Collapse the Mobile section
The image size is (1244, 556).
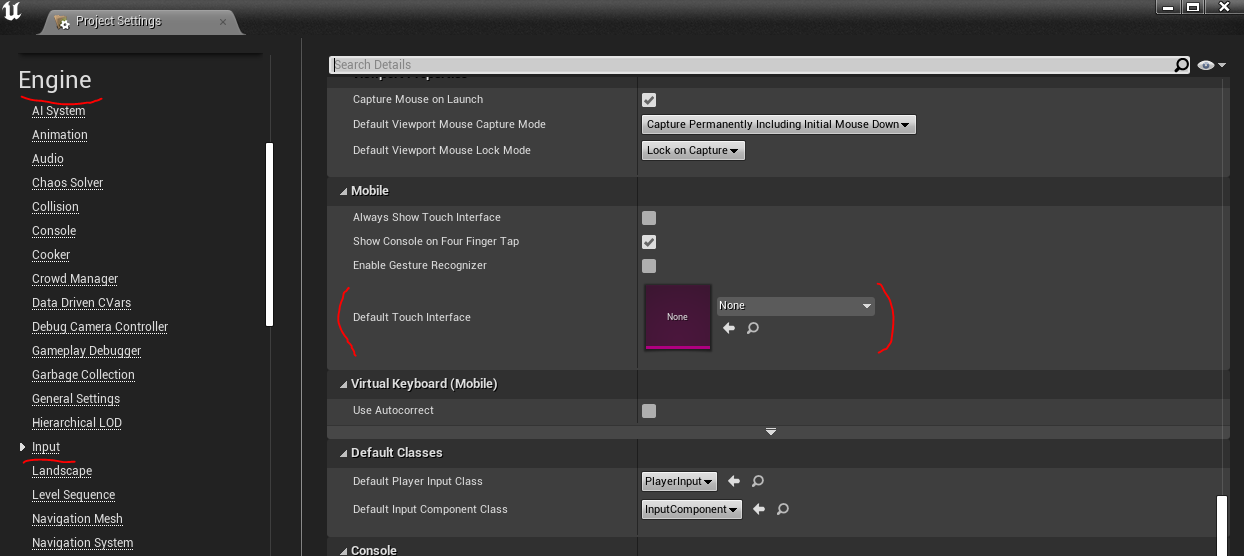(x=343, y=191)
